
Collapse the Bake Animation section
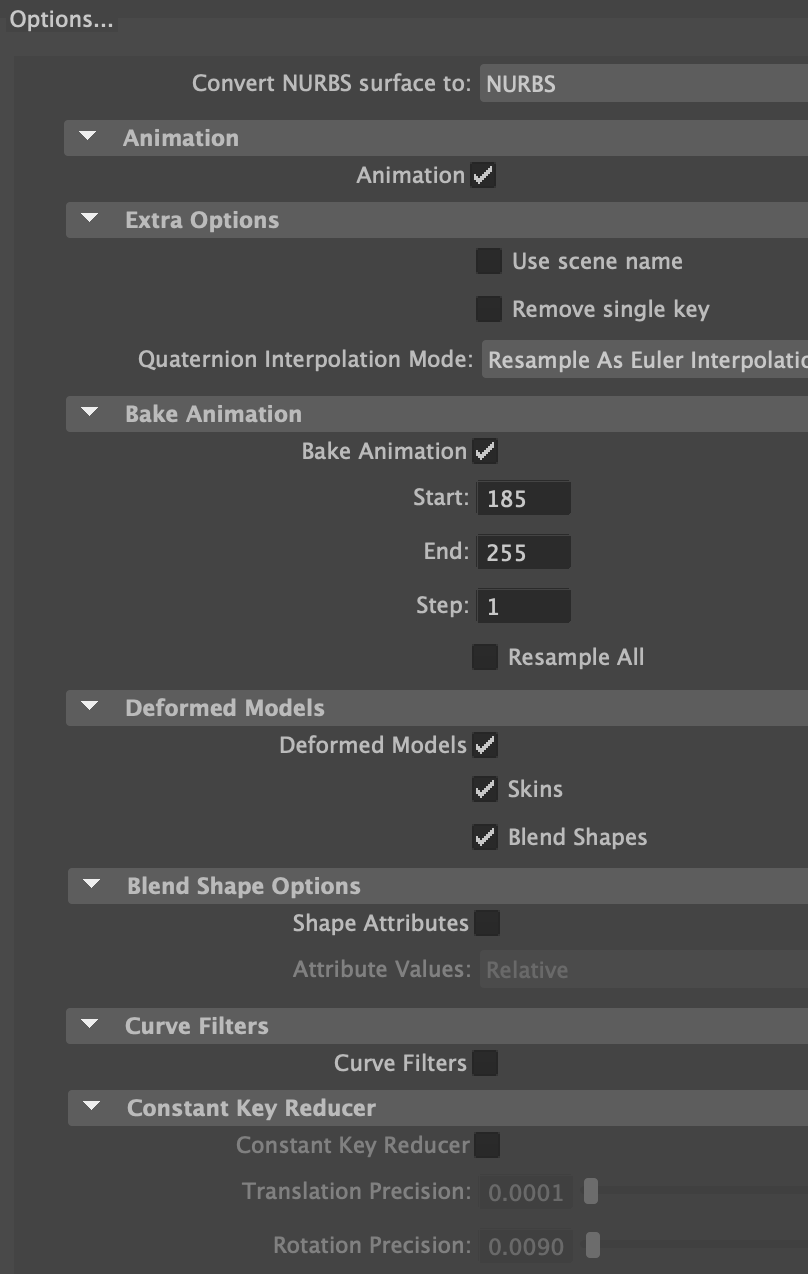pyautogui.click(x=89, y=413)
